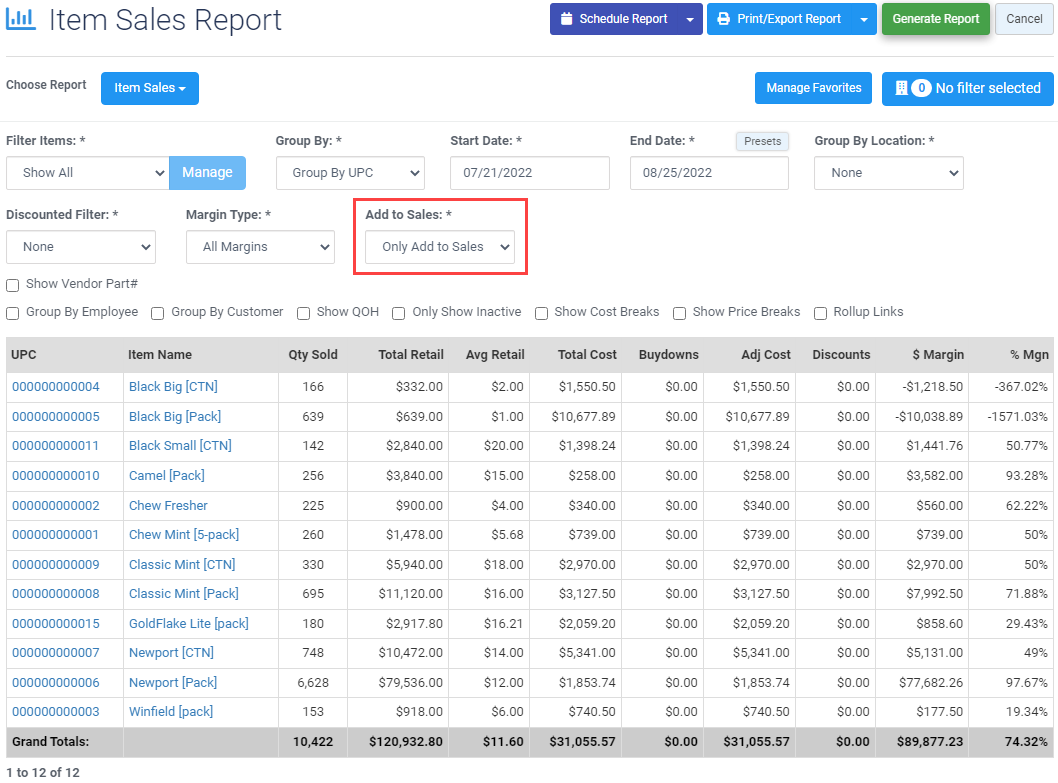Toggle the Rollup Links checkbox

pyautogui.click(x=820, y=313)
